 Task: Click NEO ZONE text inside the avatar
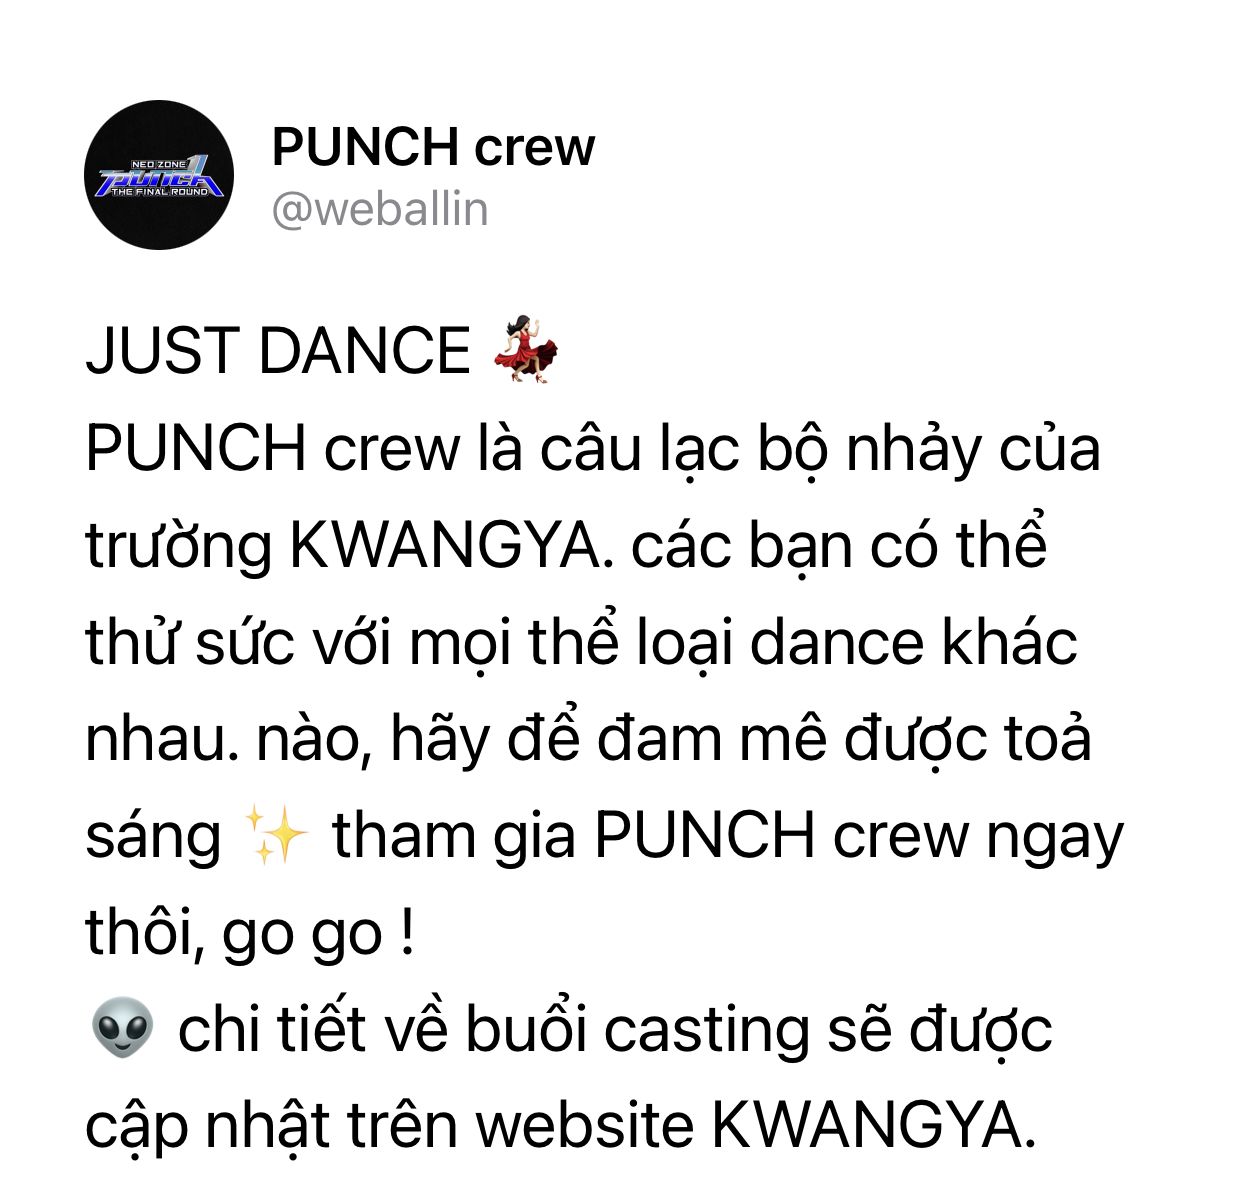pyautogui.click(x=159, y=163)
